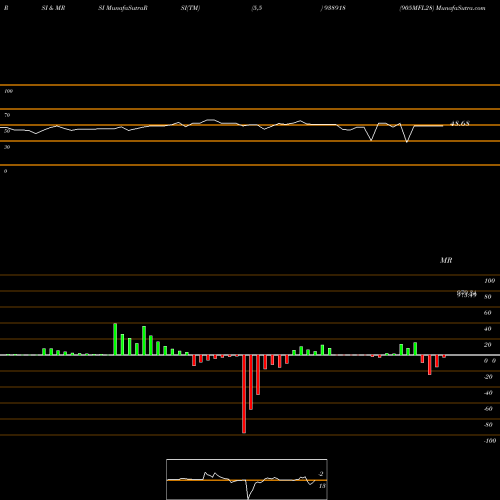
Task: Click the tallest red histogram bar
Action: click(244, 394)
